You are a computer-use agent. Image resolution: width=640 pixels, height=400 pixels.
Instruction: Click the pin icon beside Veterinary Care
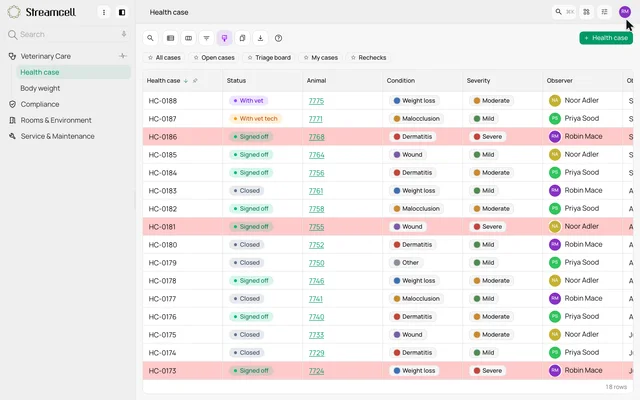[122, 56]
